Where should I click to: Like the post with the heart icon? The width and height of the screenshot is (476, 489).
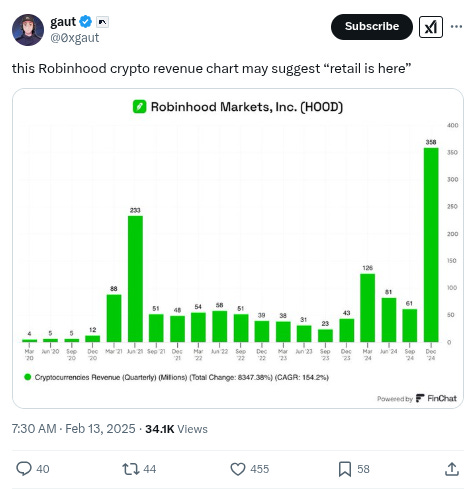click(238, 469)
